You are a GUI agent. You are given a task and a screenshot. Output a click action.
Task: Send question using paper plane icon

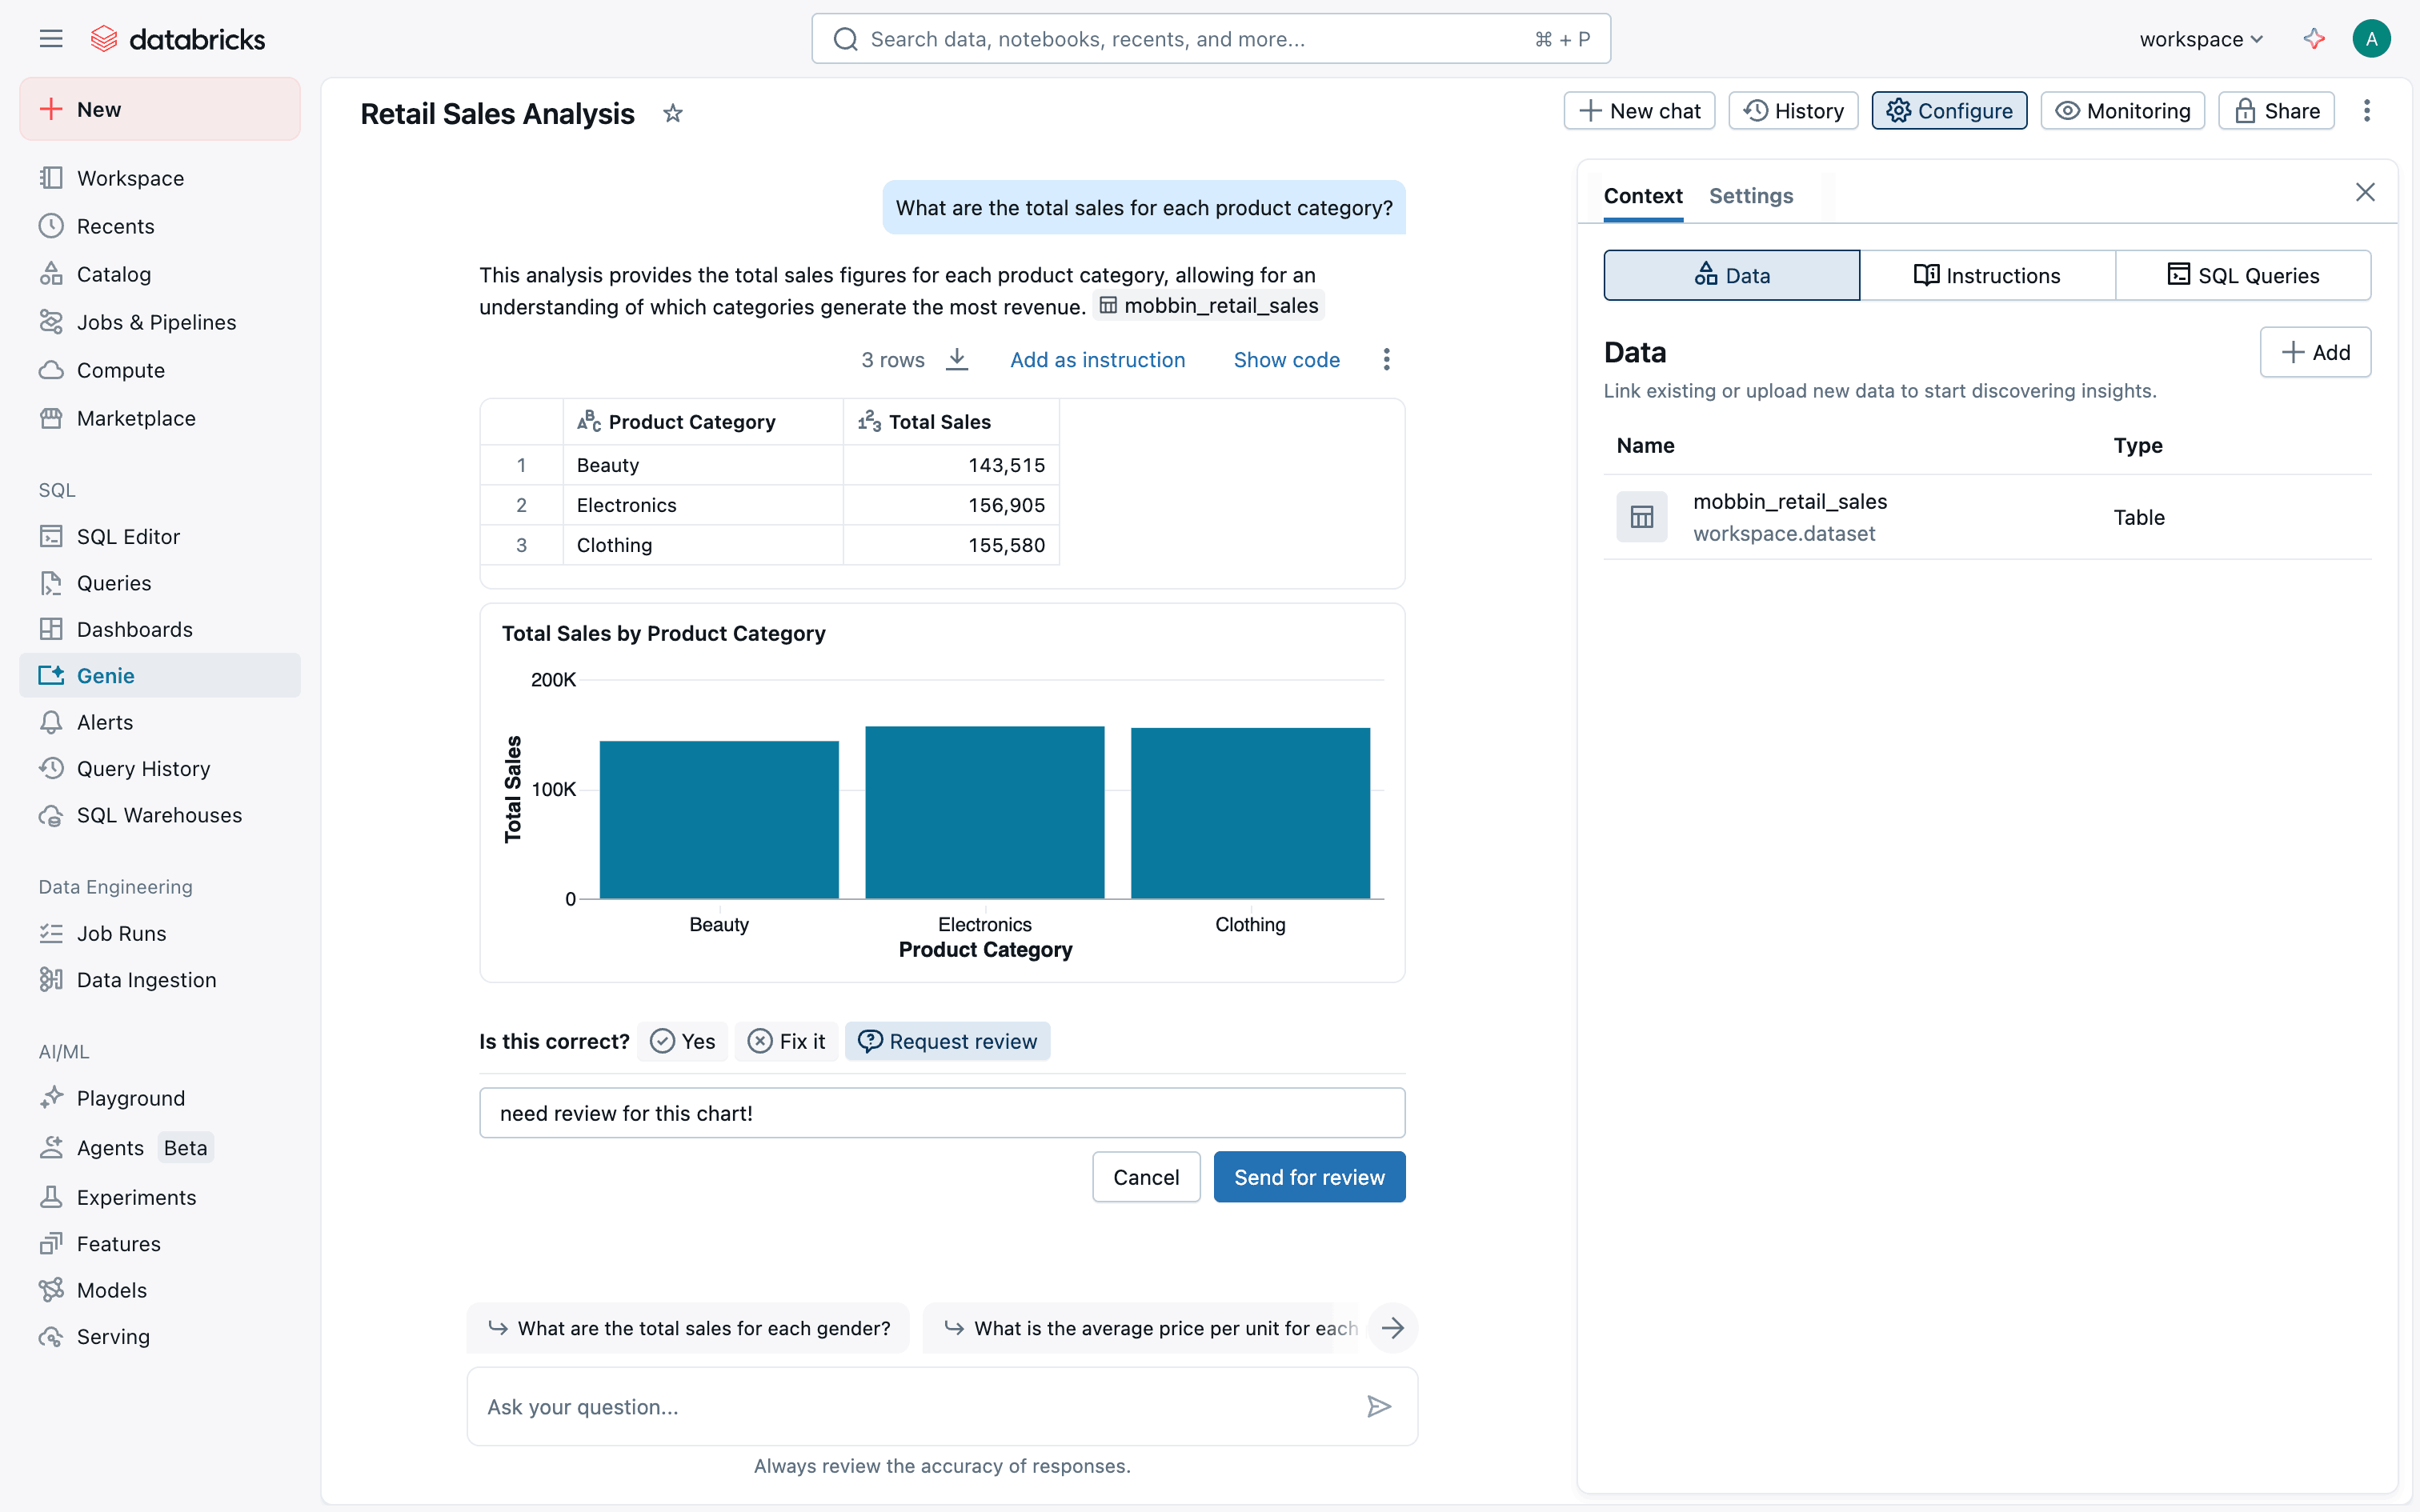coord(1379,1406)
